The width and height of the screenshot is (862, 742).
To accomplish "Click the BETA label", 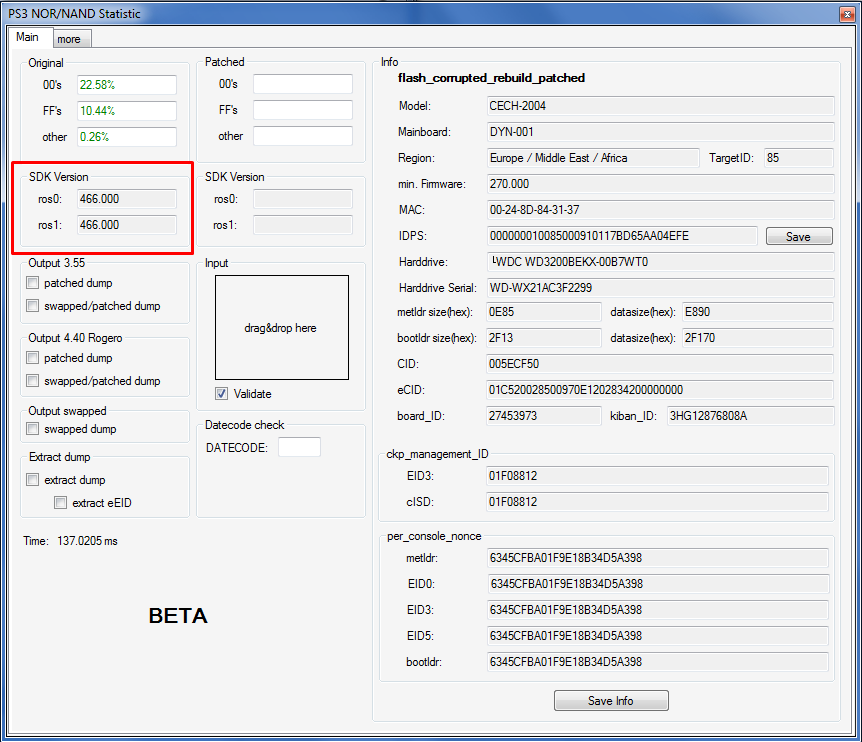I will (178, 616).
